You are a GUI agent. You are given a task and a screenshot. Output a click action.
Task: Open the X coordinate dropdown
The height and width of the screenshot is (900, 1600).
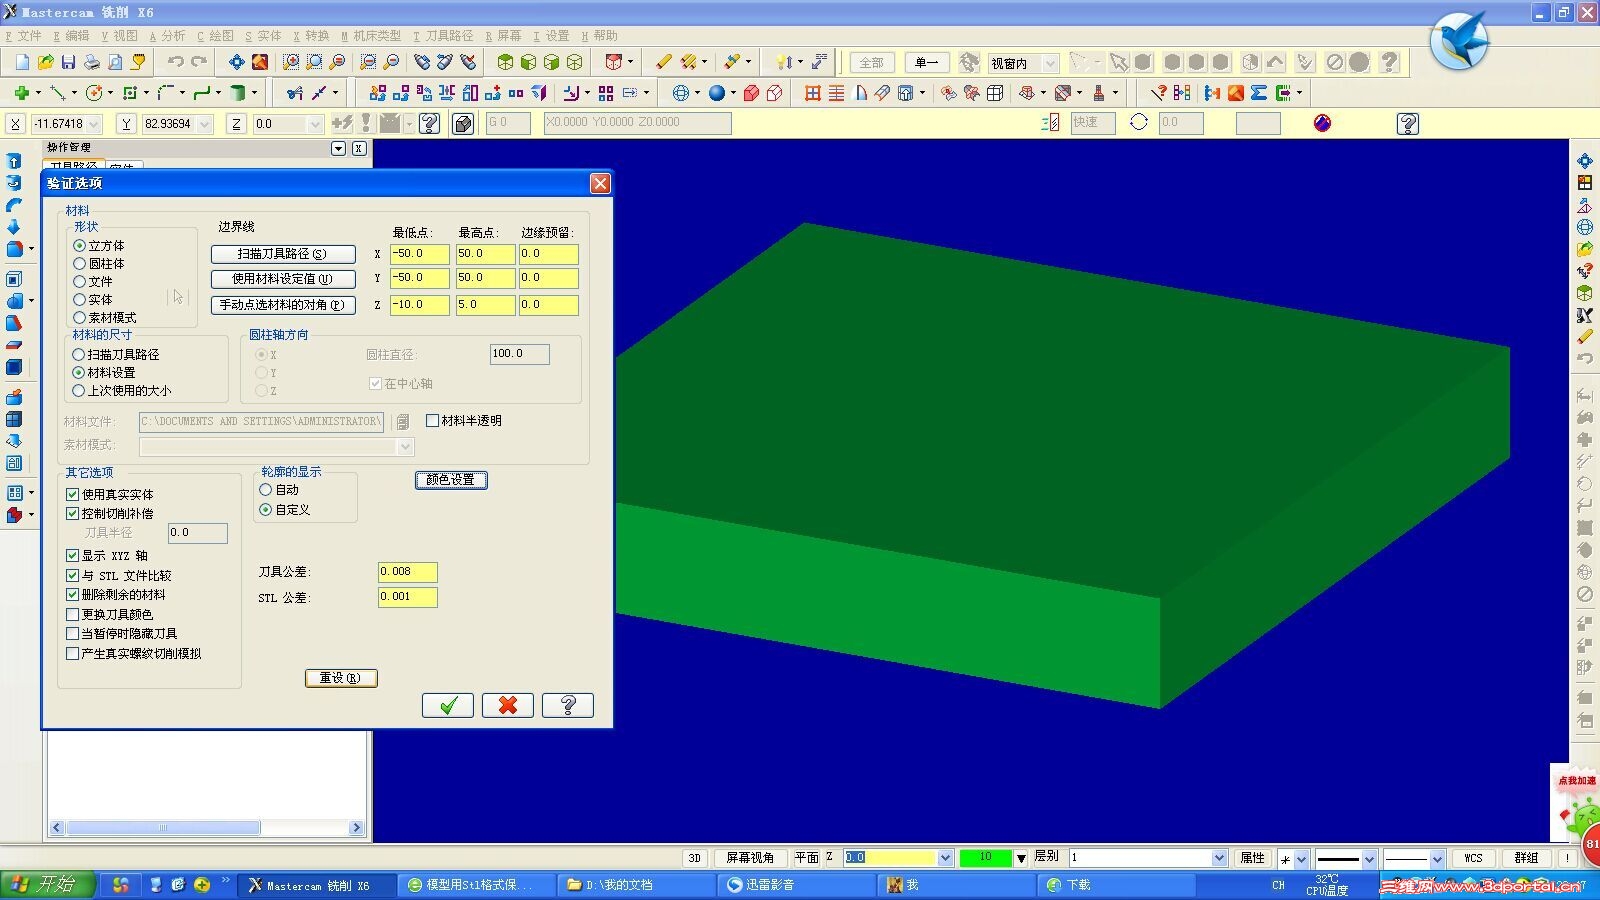coord(94,124)
